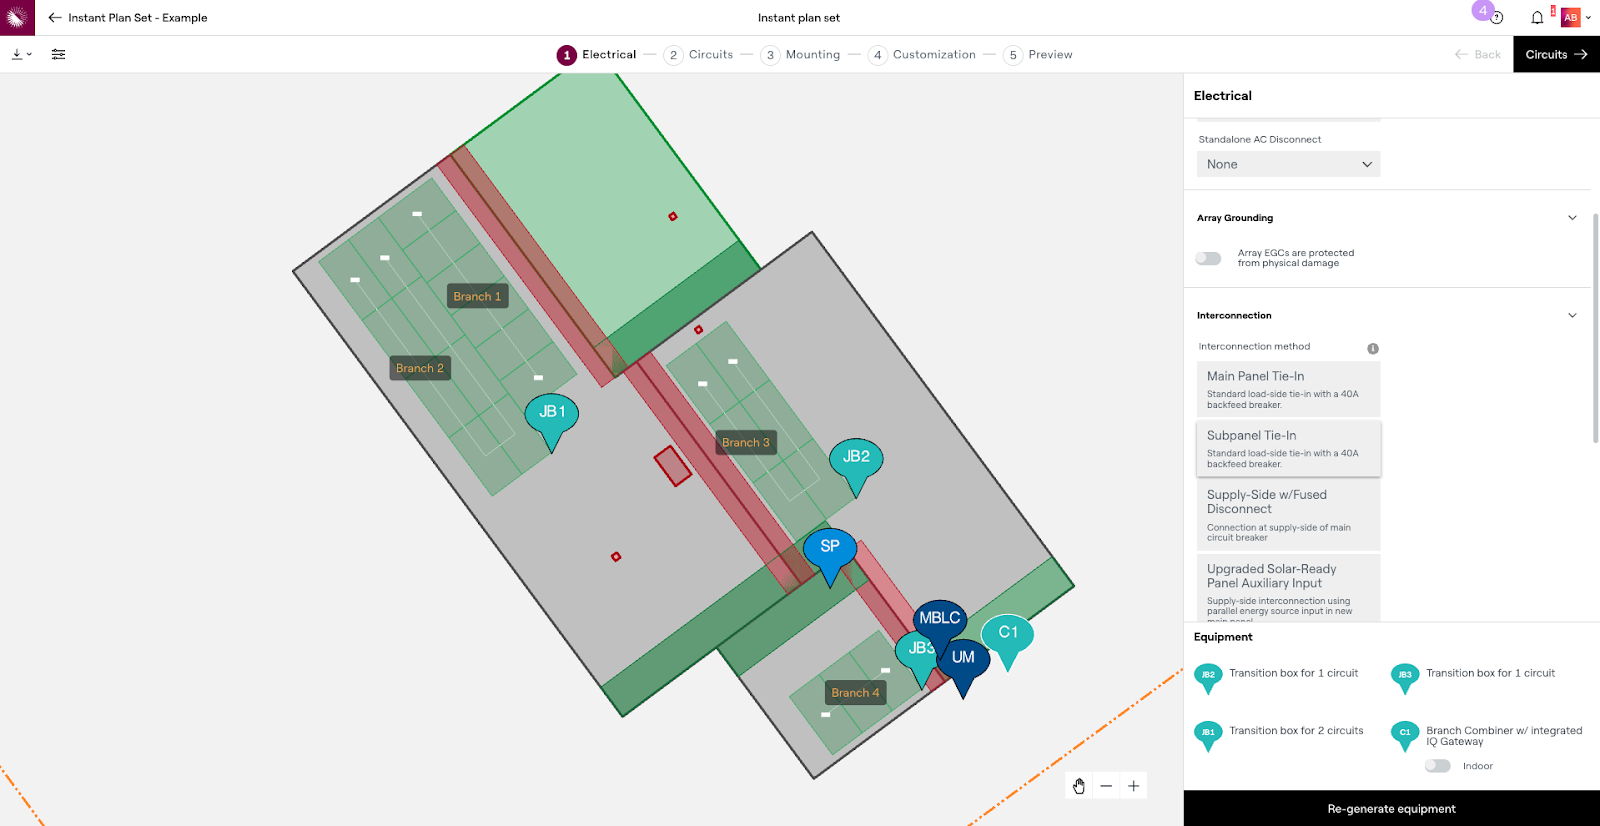Click the Branch 3 label on roof
The height and width of the screenshot is (826, 1600).
[x=746, y=442]
